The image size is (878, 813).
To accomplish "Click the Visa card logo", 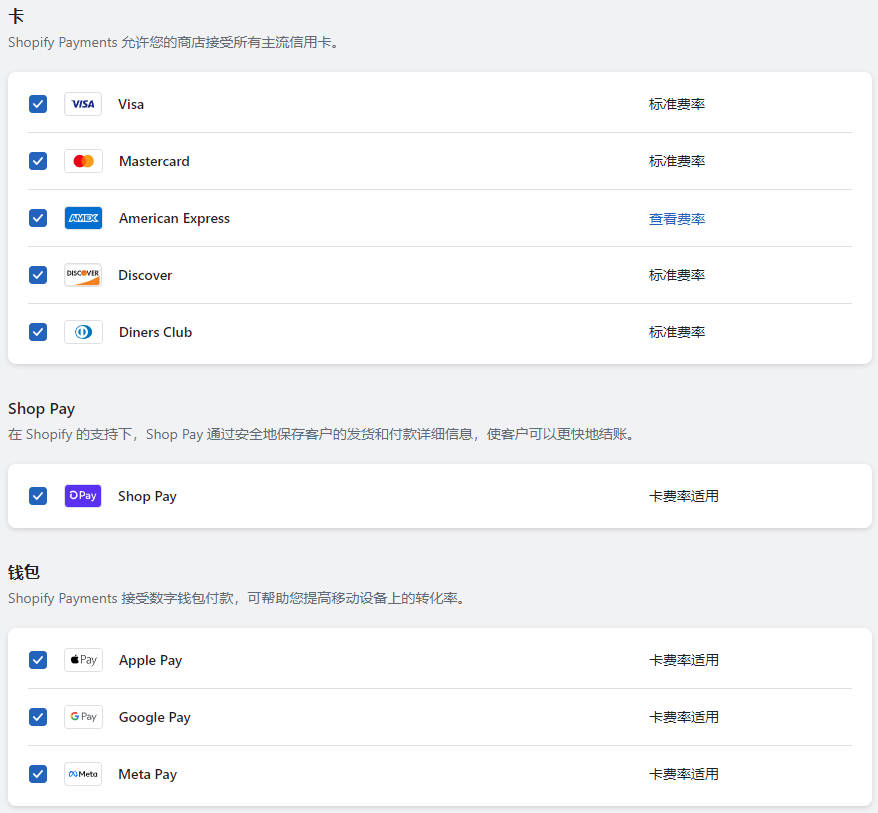I will 82,104.
